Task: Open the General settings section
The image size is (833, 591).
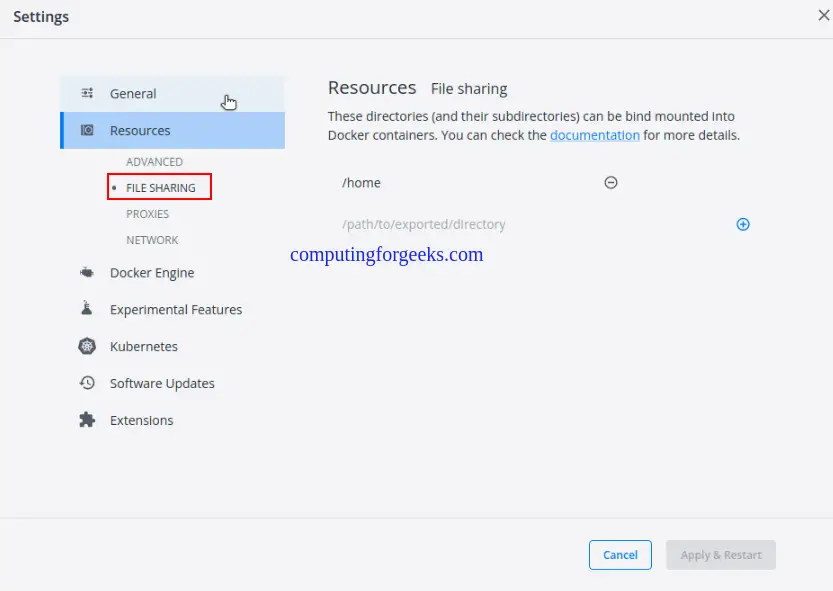Action: (173, 94)
